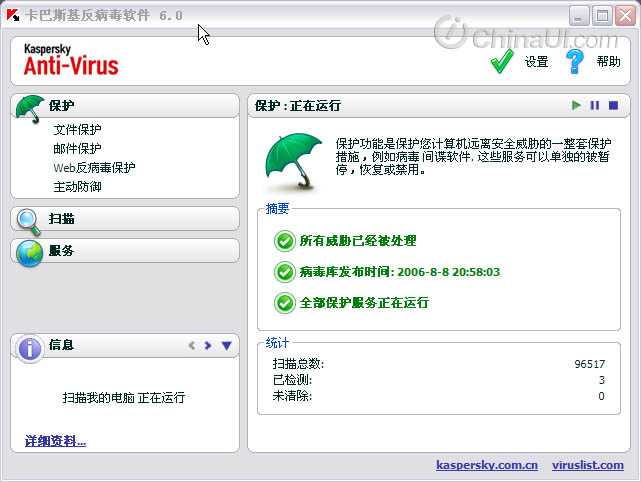
Task: Click check icon beside 所有威胁已经被处理
Action: click(x=285, y=241)
